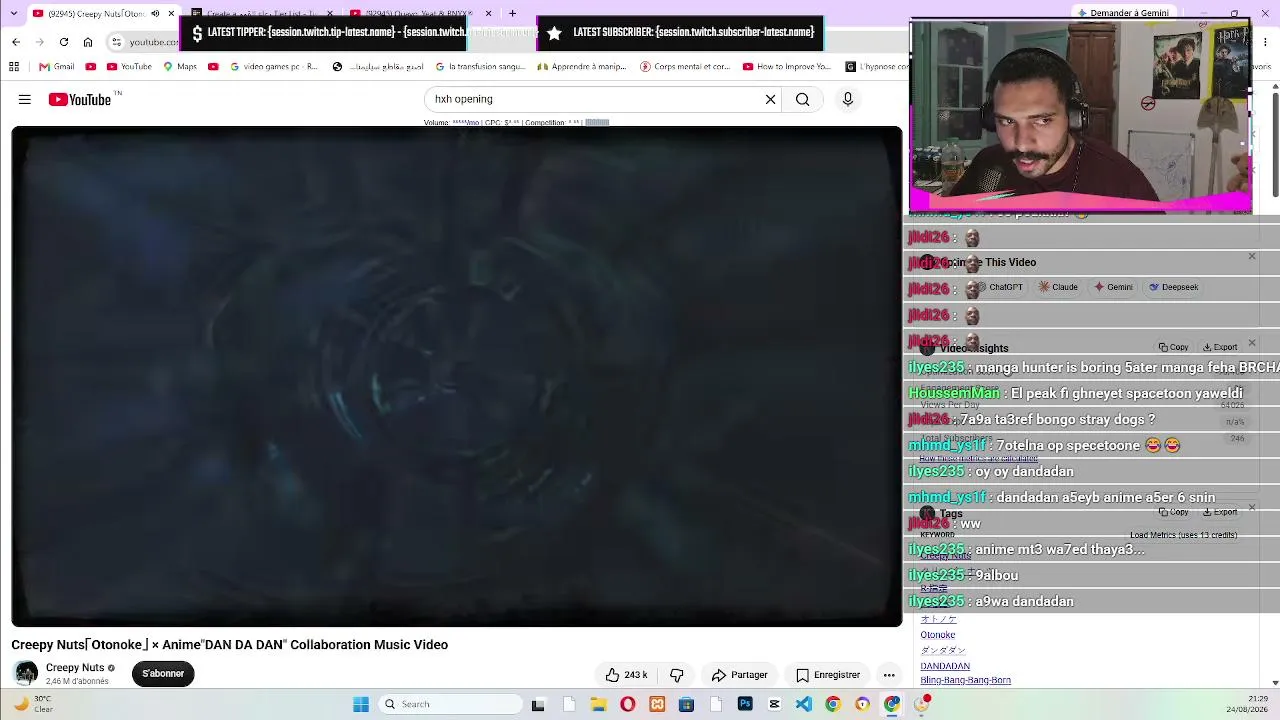Launch Photoshop from the taskbar
Viewport: 1280px width, 720px height.
coord(745,704)
